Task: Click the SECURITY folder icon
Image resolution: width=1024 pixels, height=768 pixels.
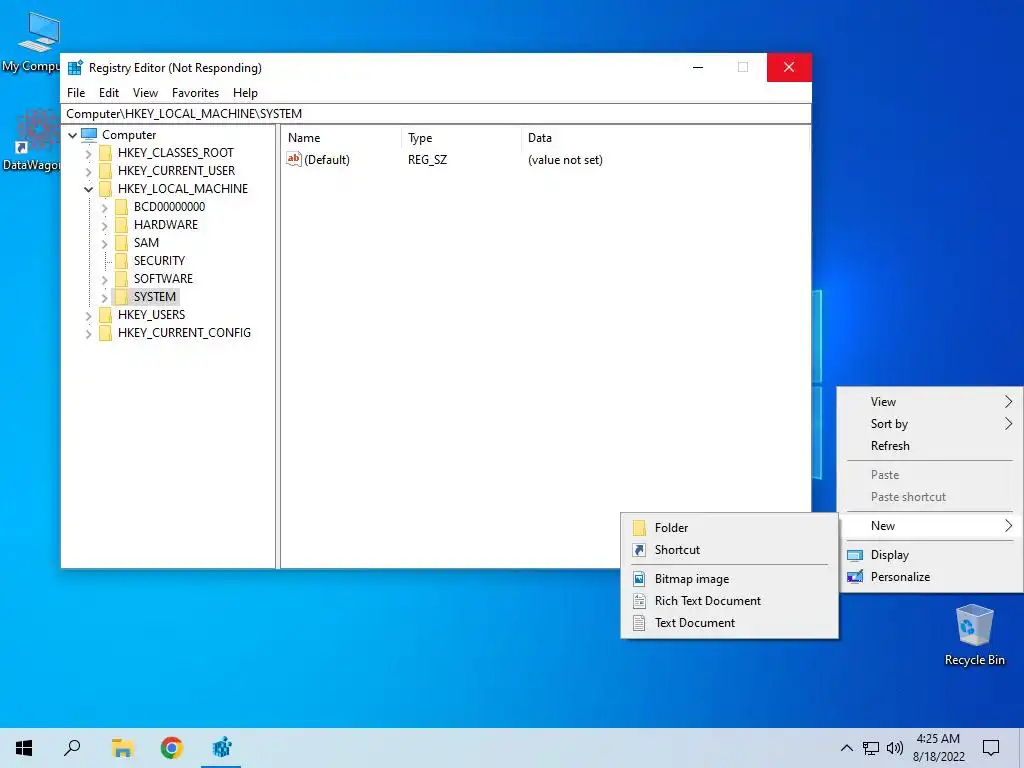Action: click(121, 261)
